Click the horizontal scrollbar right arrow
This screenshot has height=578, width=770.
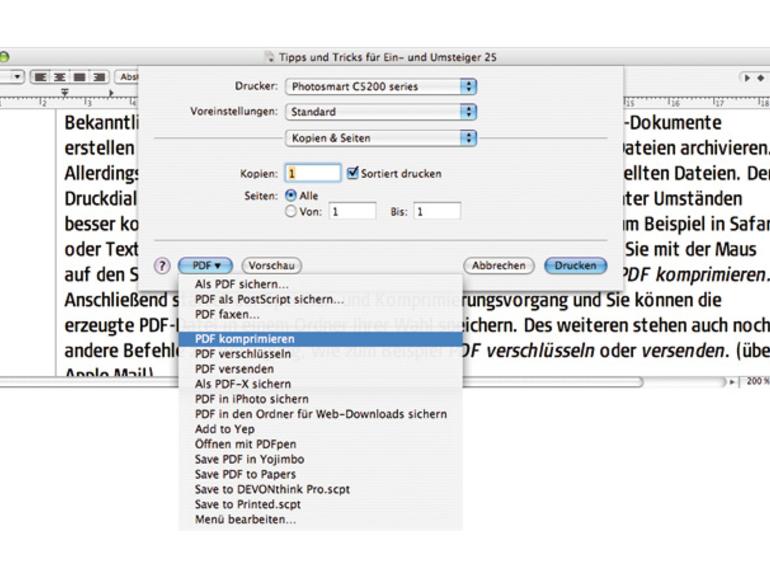(x=732, y=382)
